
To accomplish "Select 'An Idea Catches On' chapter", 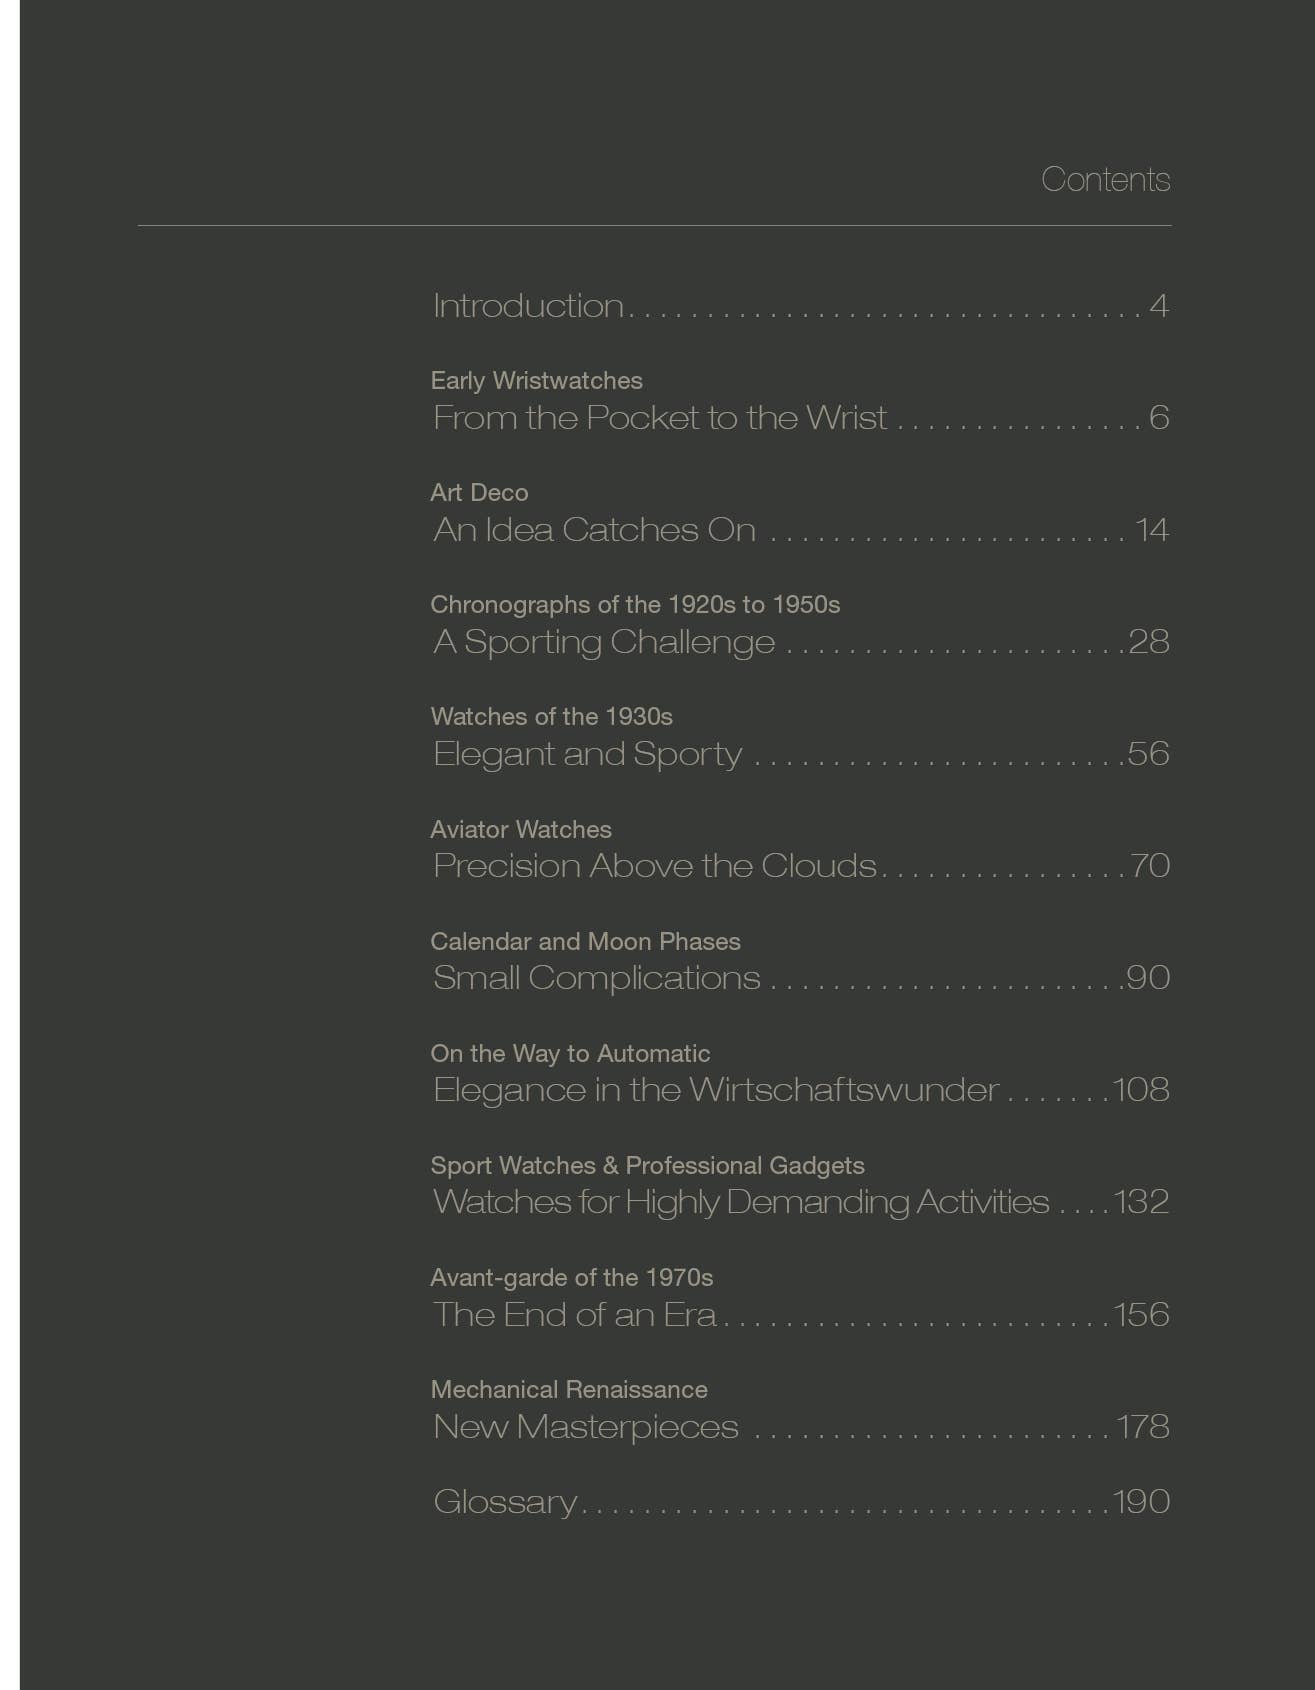I will (x=594, y=530).
